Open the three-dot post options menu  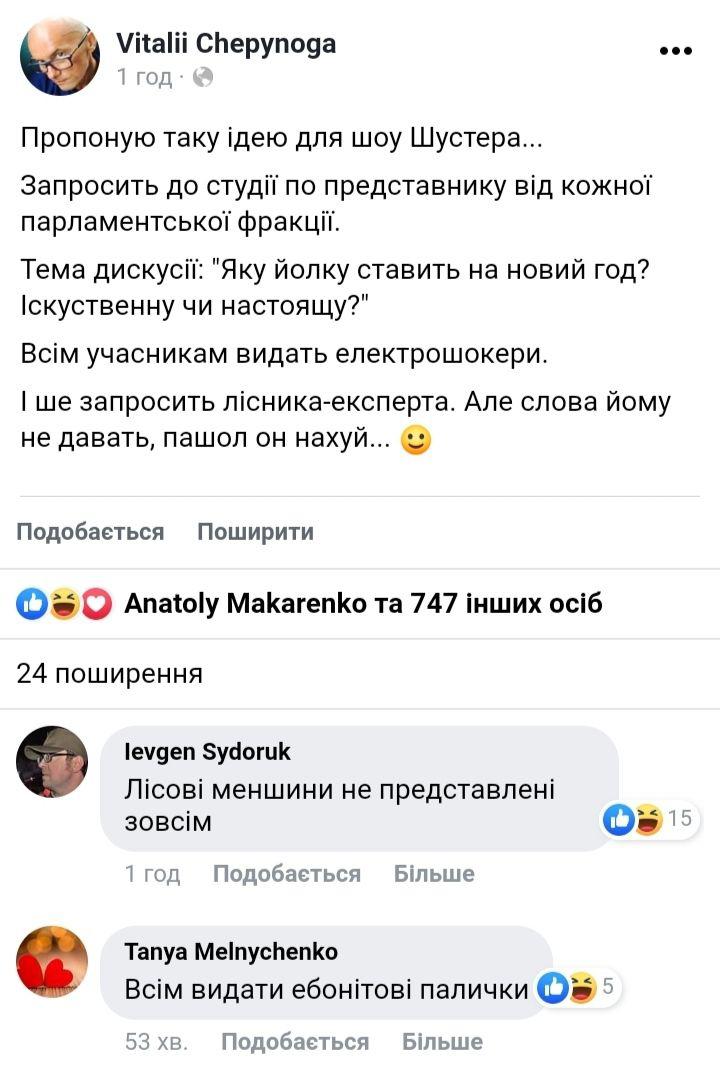[x=675, y=51]
